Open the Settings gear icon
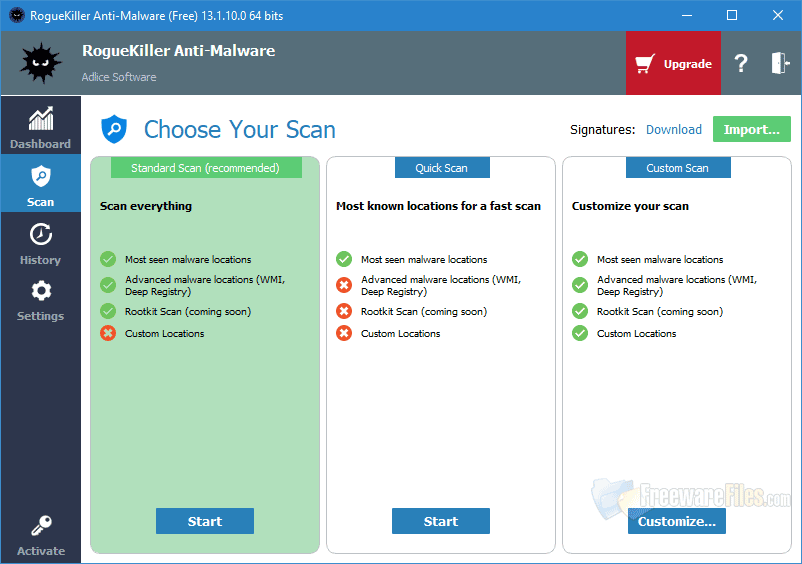The height and width of the screenshot is (564, 802). [40, 292]
